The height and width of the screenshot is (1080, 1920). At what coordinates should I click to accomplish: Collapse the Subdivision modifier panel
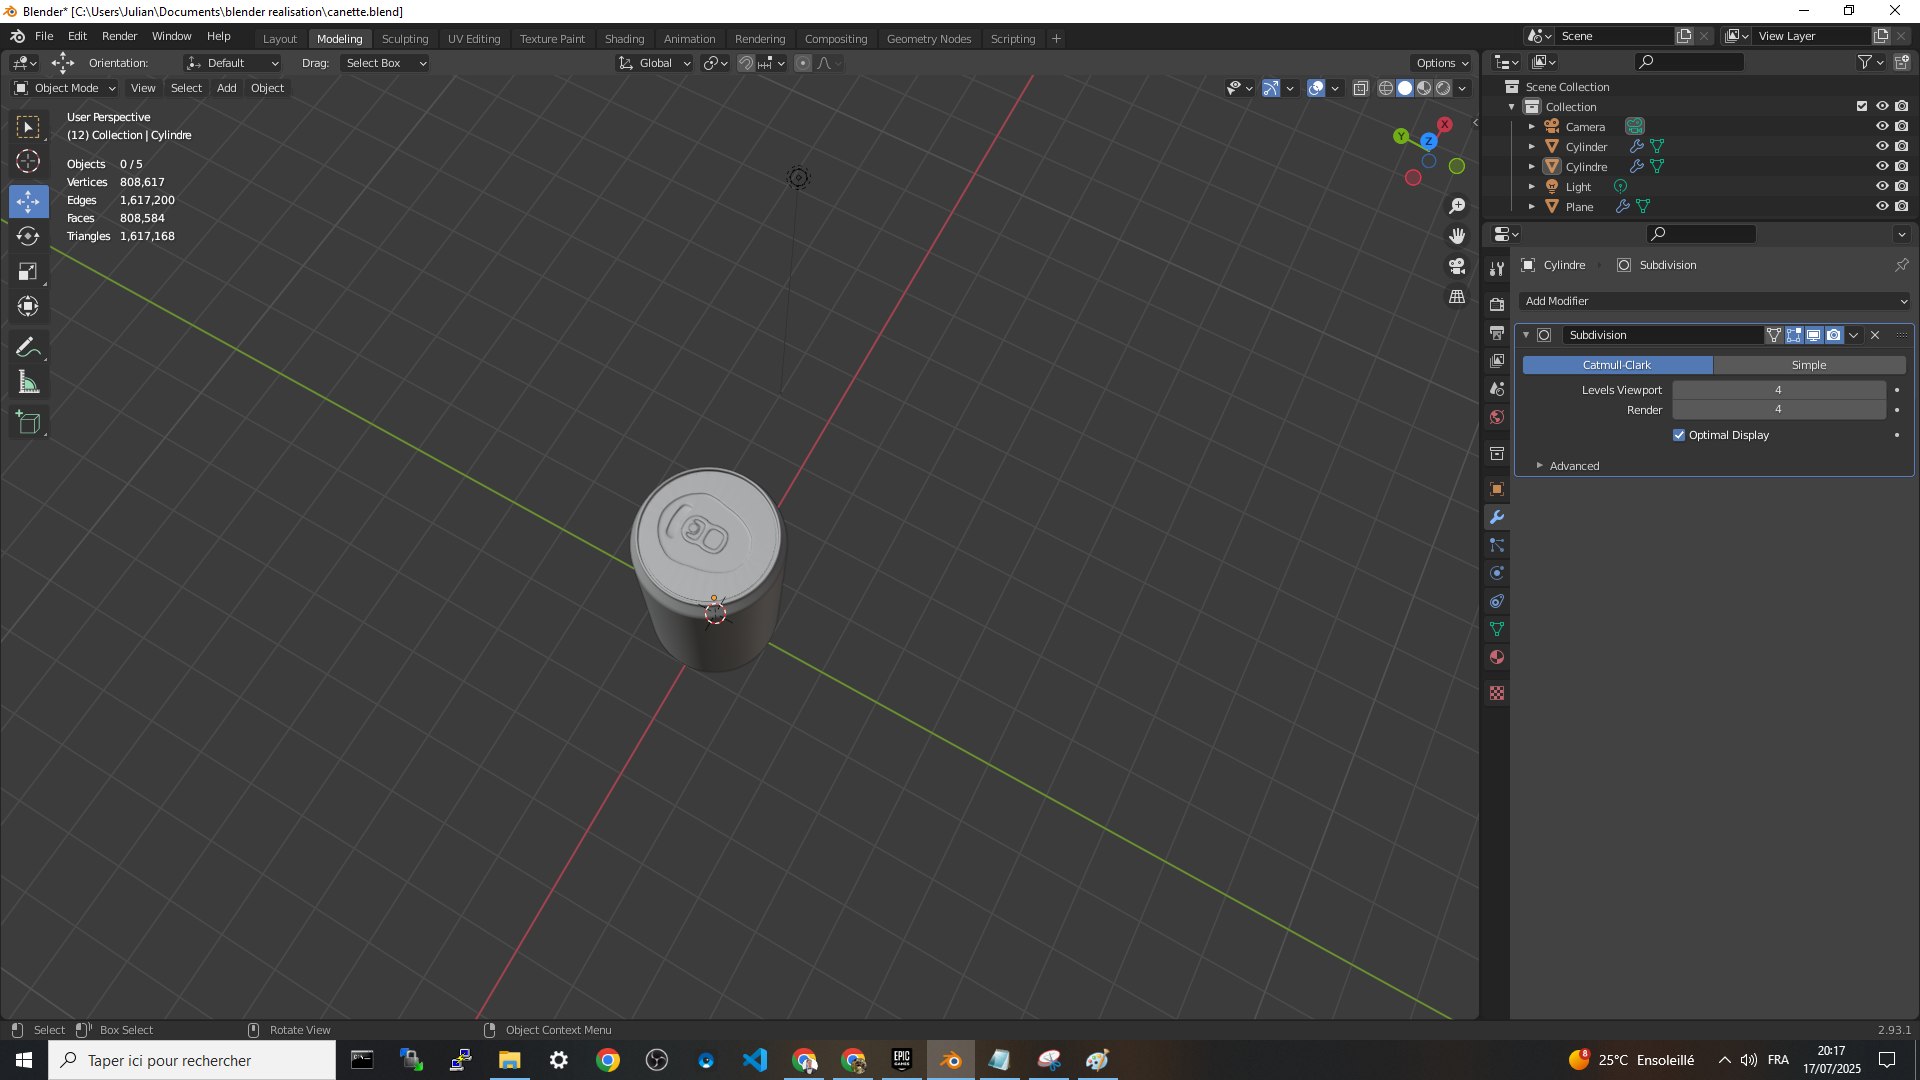1526,335
